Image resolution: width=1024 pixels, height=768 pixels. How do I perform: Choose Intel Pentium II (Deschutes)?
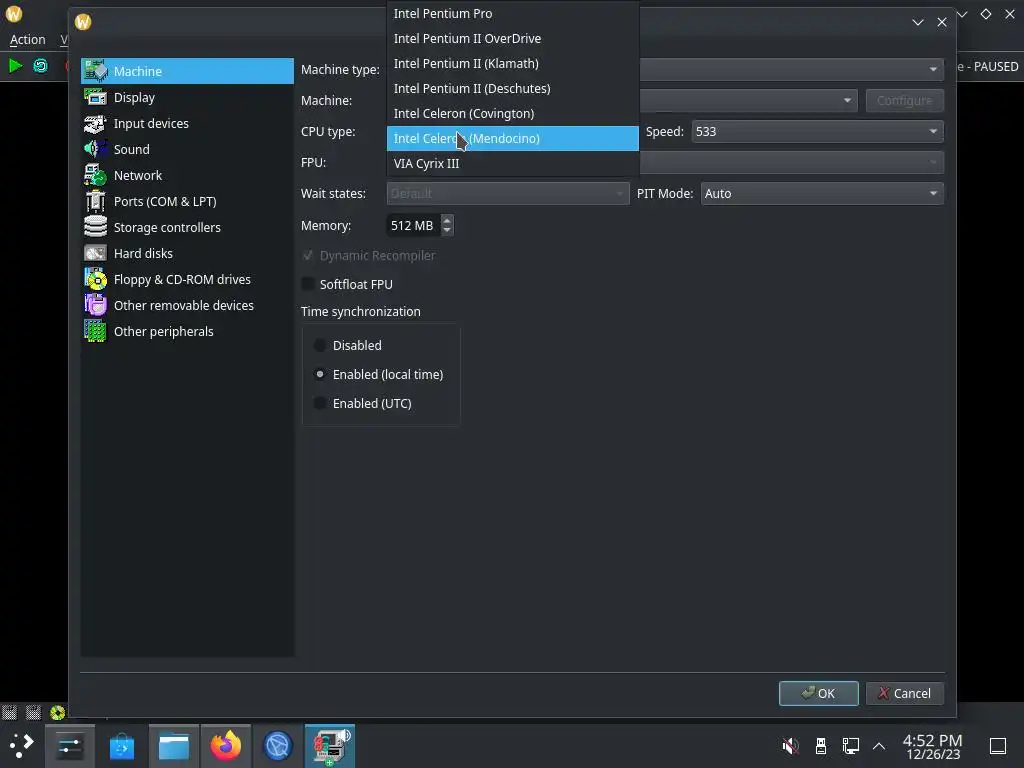tap(513, 88)
